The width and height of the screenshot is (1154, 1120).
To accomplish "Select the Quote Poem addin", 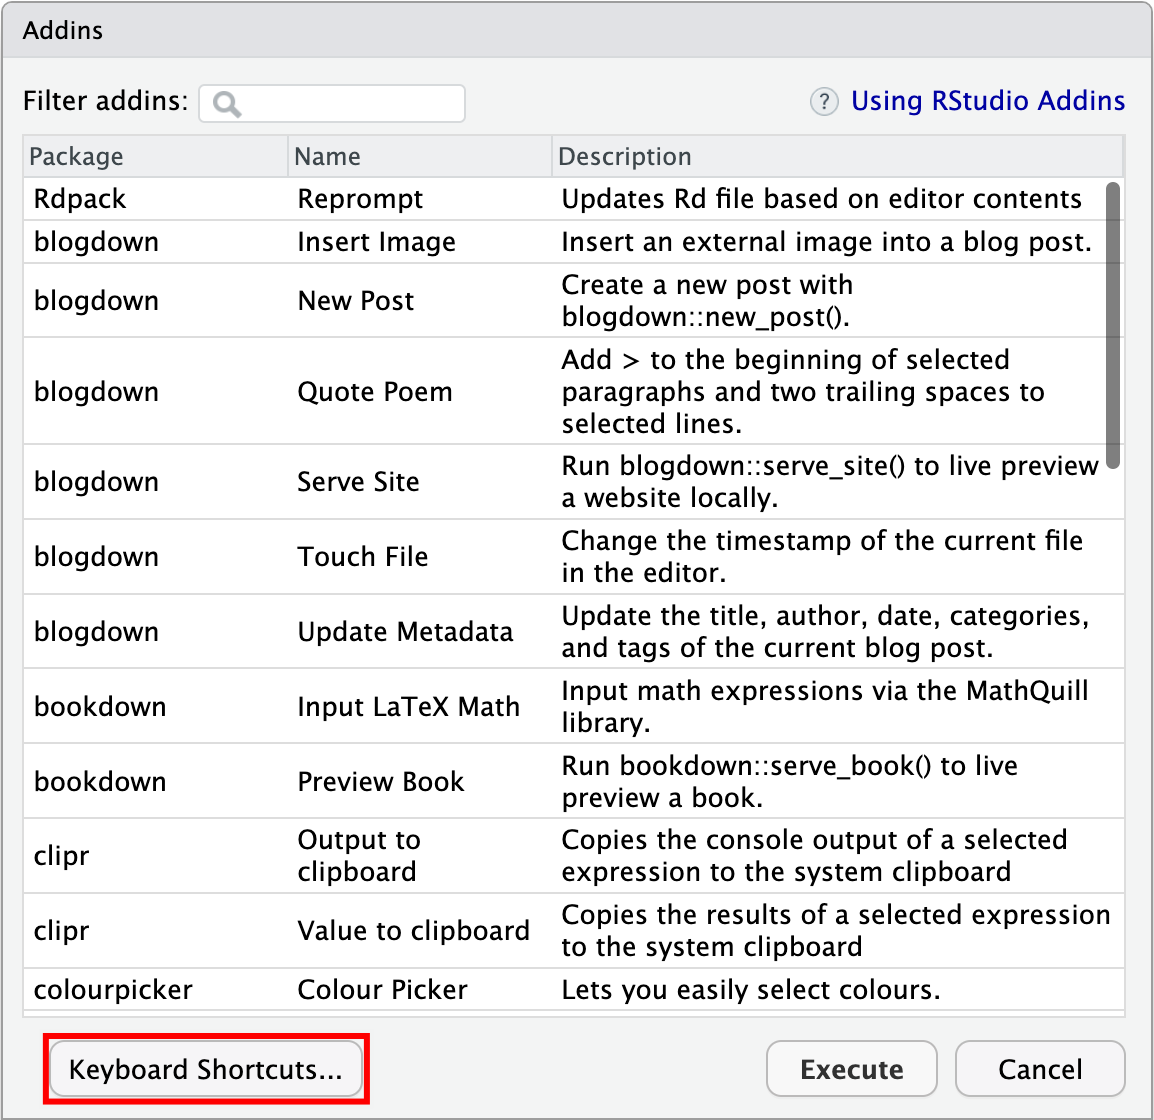I will pos(375,391).
